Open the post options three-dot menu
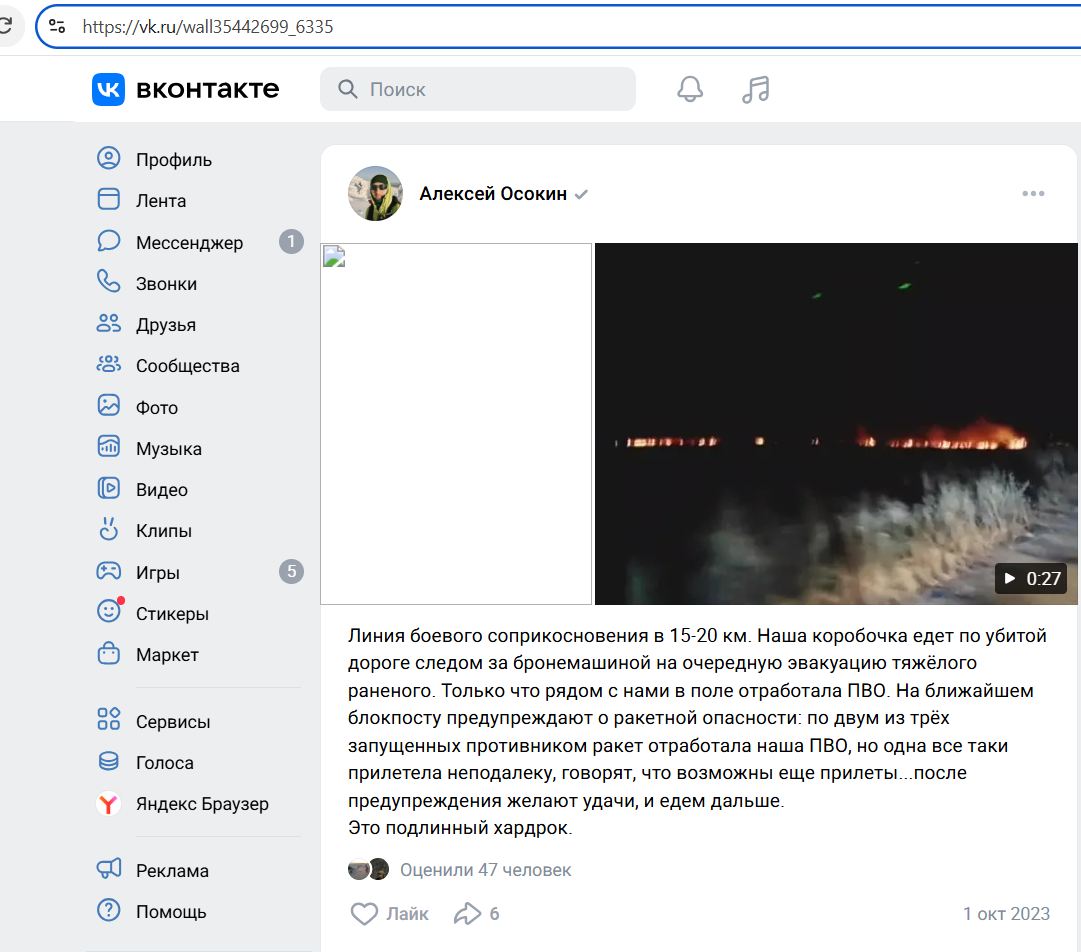This screenshot has width=1081, height=952. tap(1033, 194)
